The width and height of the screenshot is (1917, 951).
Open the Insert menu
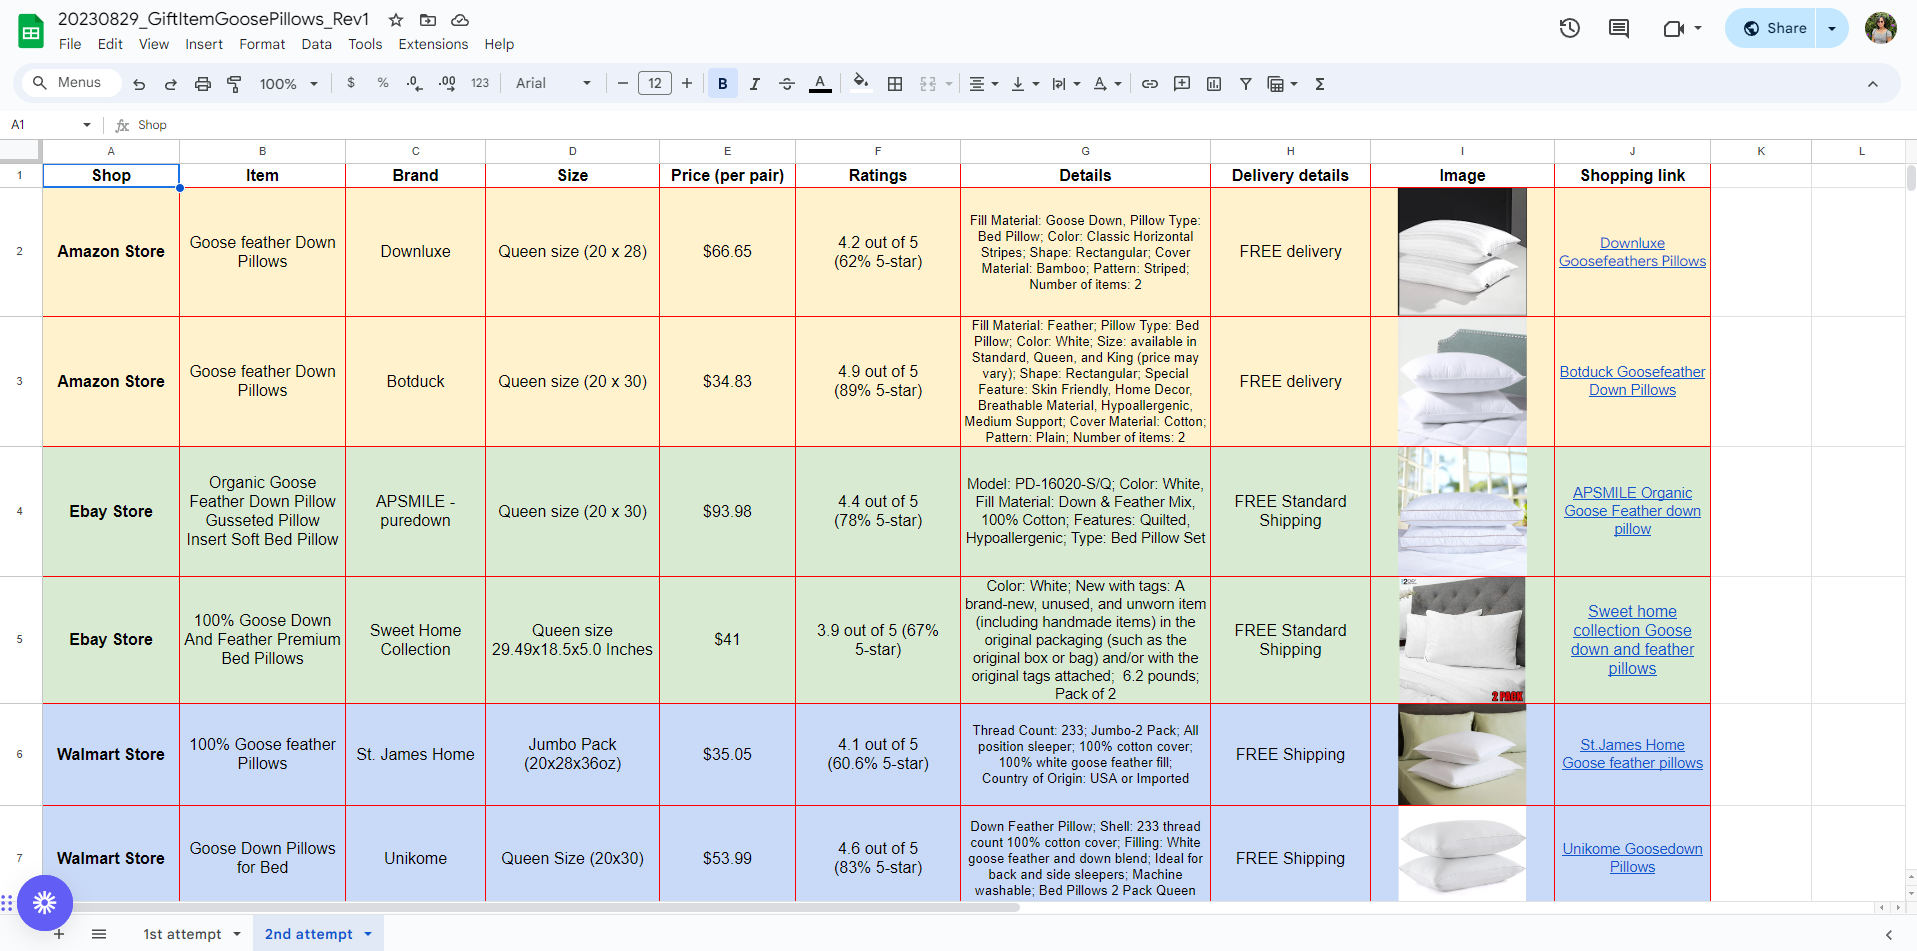tap(204, 44)
